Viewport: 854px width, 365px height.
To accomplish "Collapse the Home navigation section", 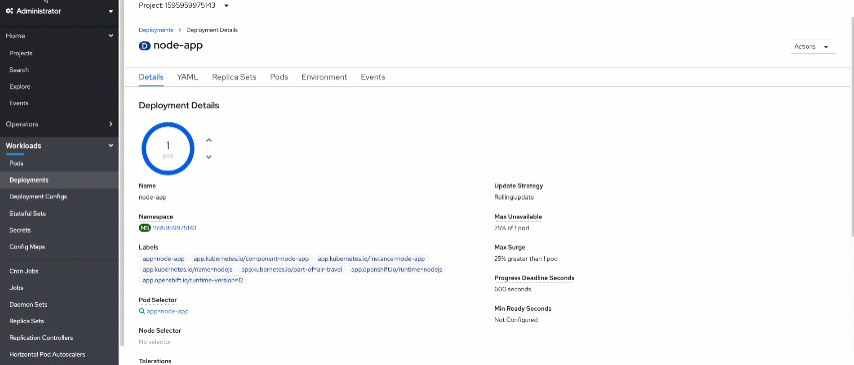I will 59,35.
